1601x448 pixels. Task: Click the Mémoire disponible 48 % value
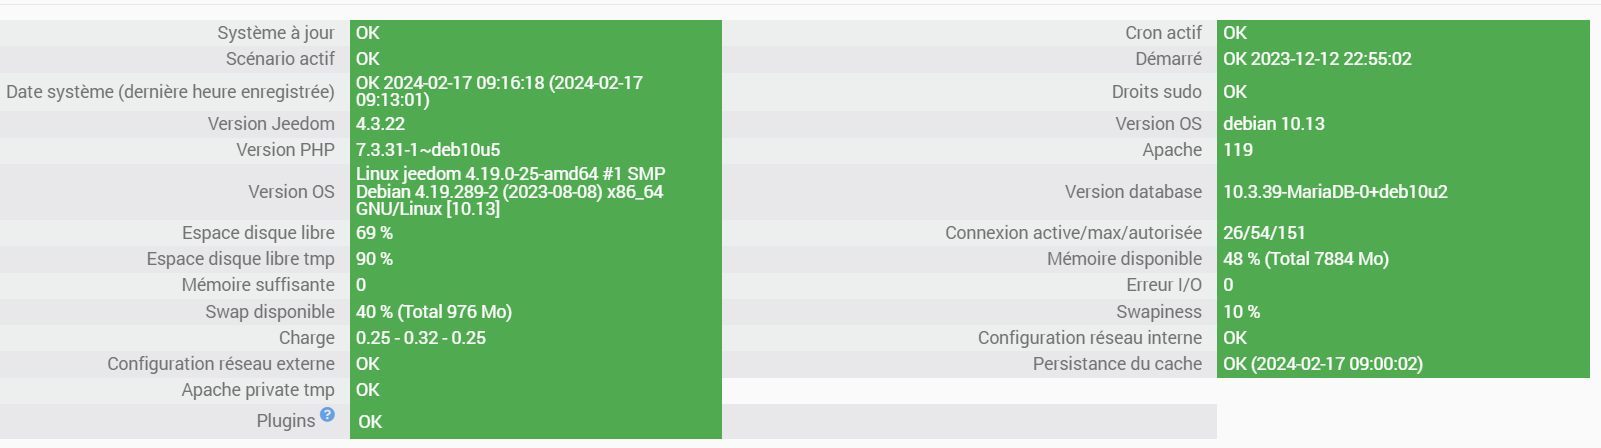1305,259
